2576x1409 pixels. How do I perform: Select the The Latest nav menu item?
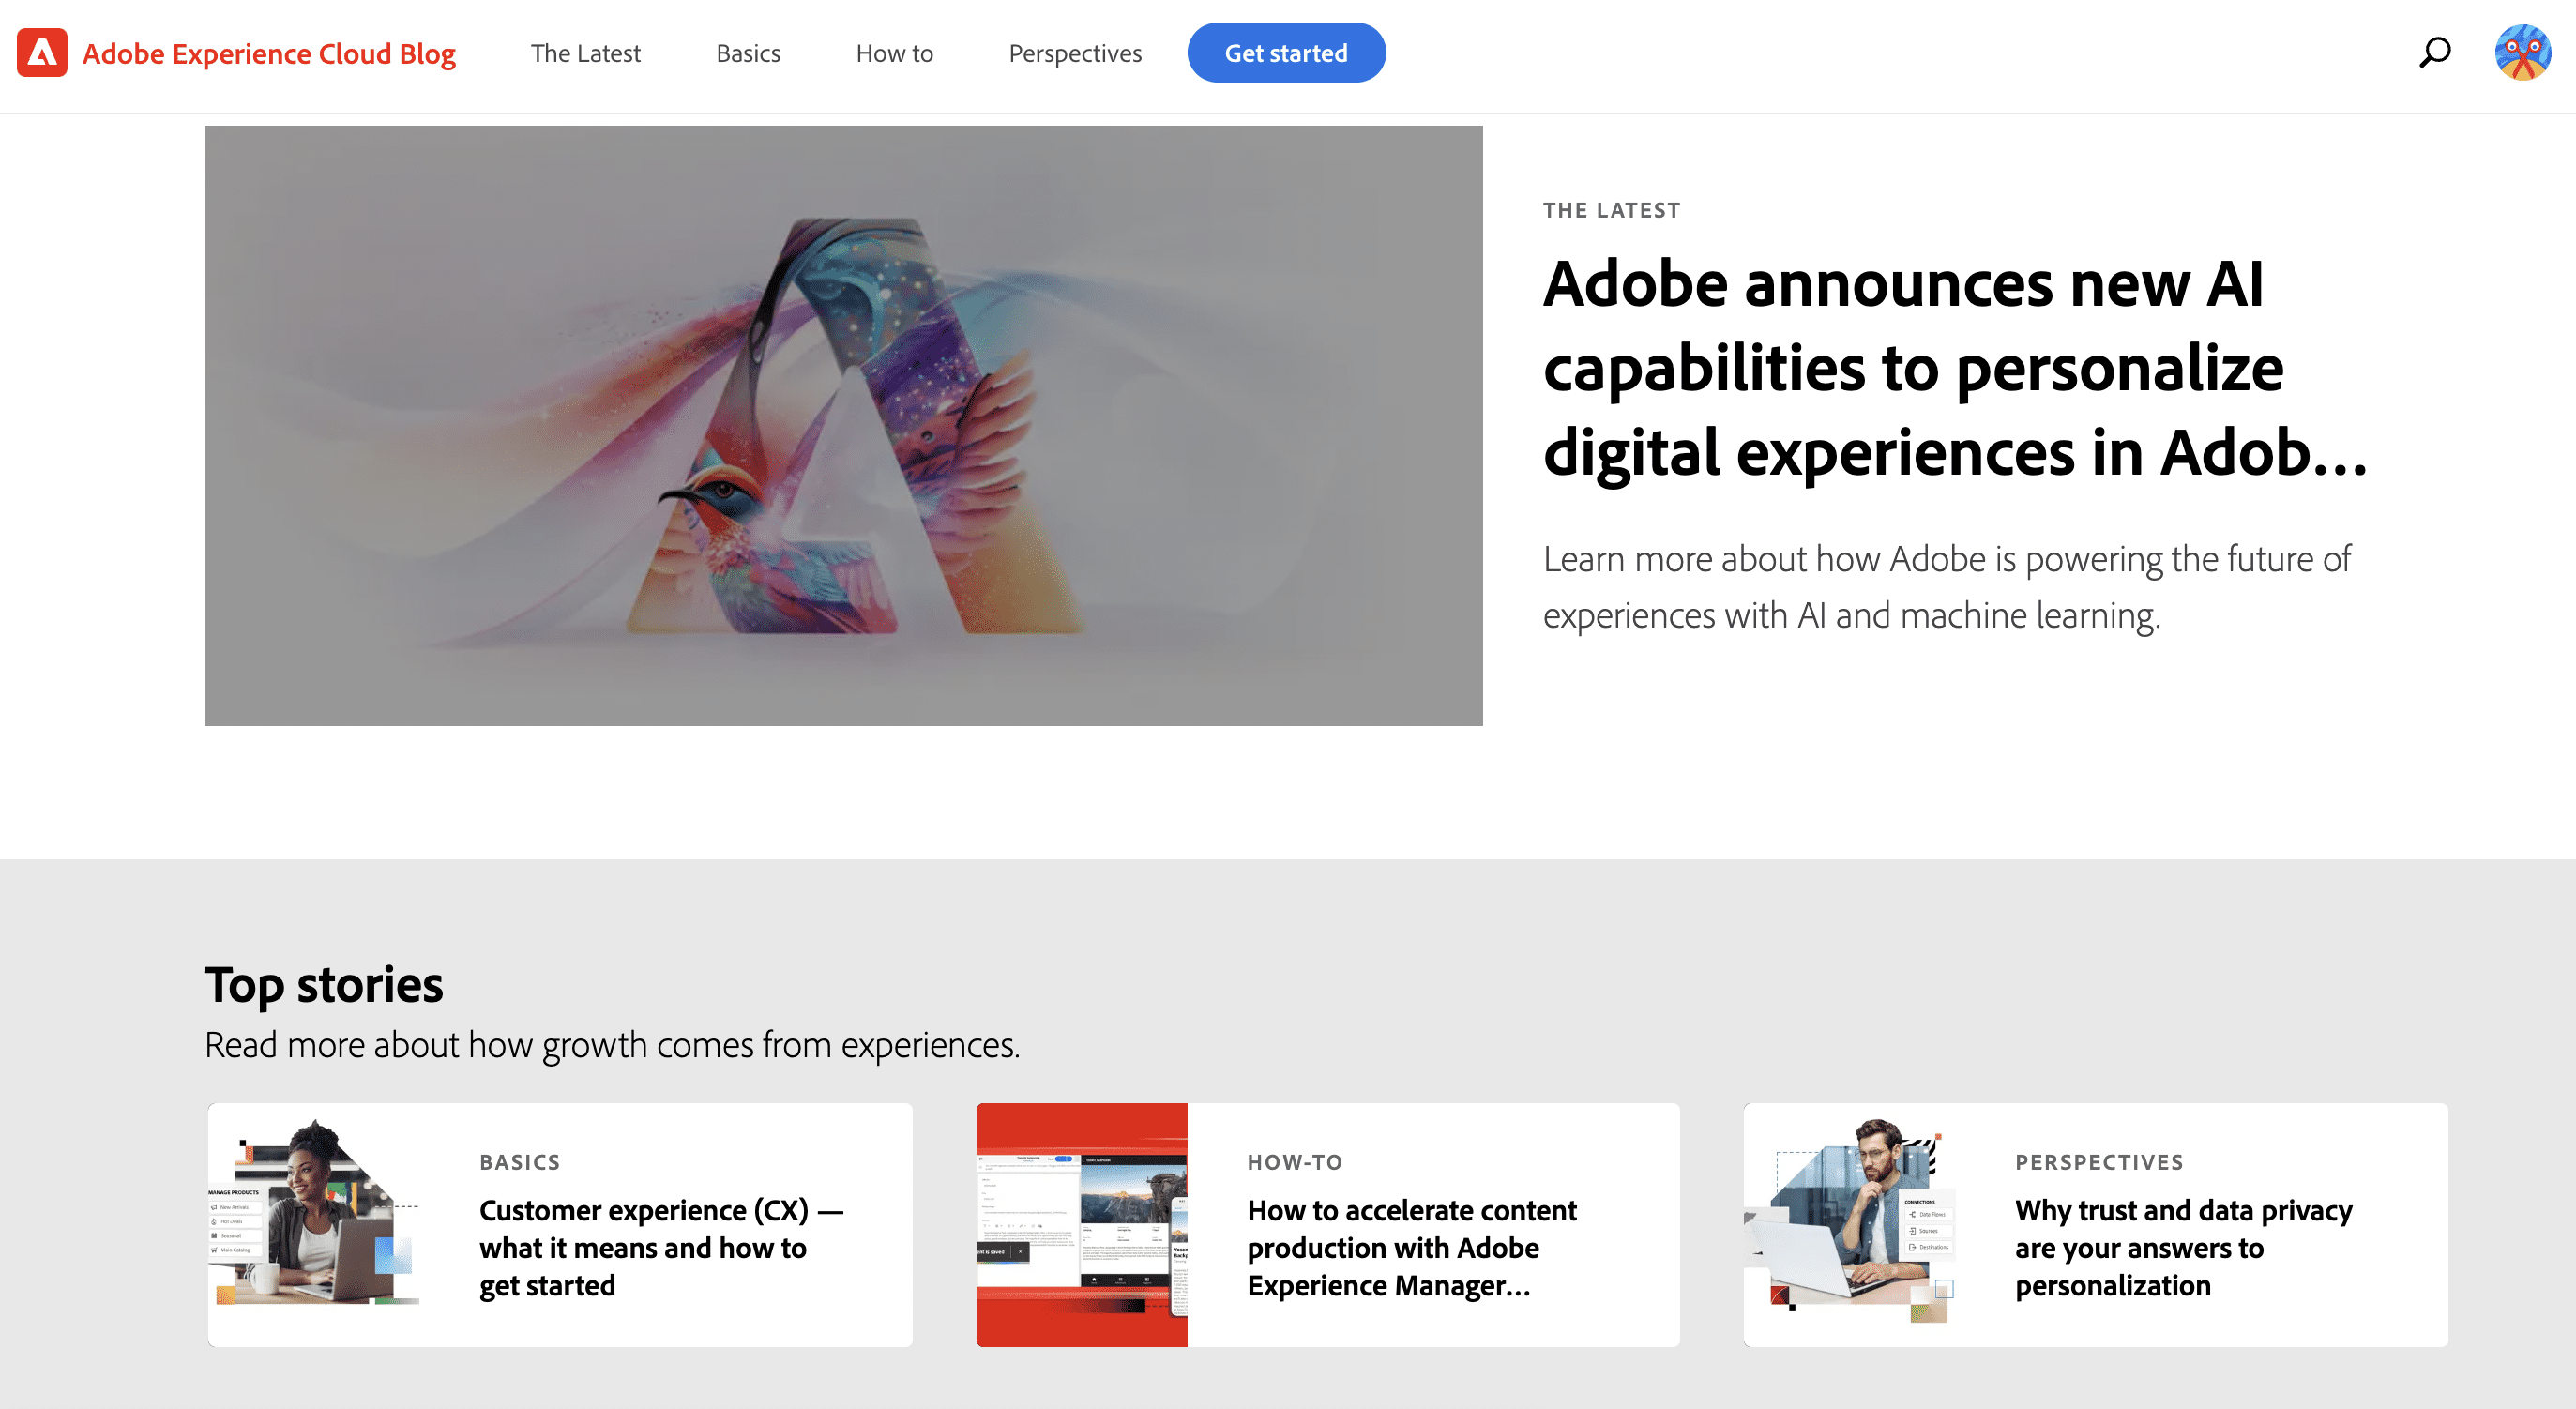point(584,52)
